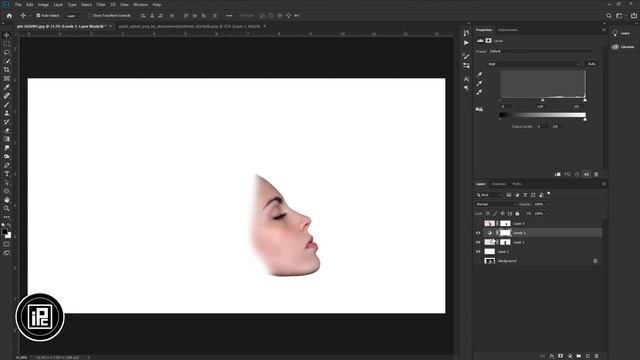The image size is (640, 360).
Task: Select the Gradient tool
Action: [x=7, y=139]
